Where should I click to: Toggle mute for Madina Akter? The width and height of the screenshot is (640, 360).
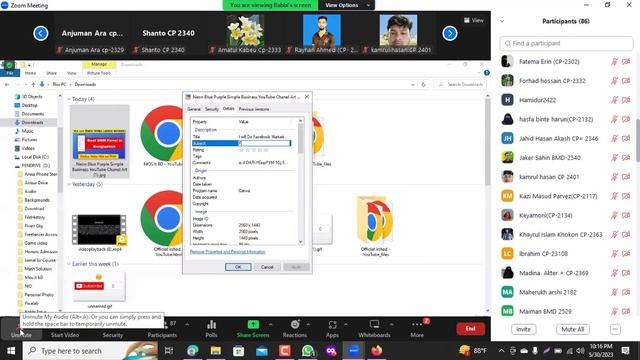(x=614, y=273)
